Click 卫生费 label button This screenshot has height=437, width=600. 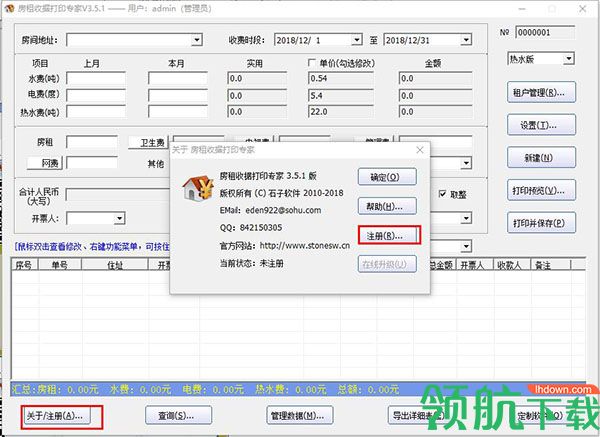pyautogui.click(x=148, y=142)
